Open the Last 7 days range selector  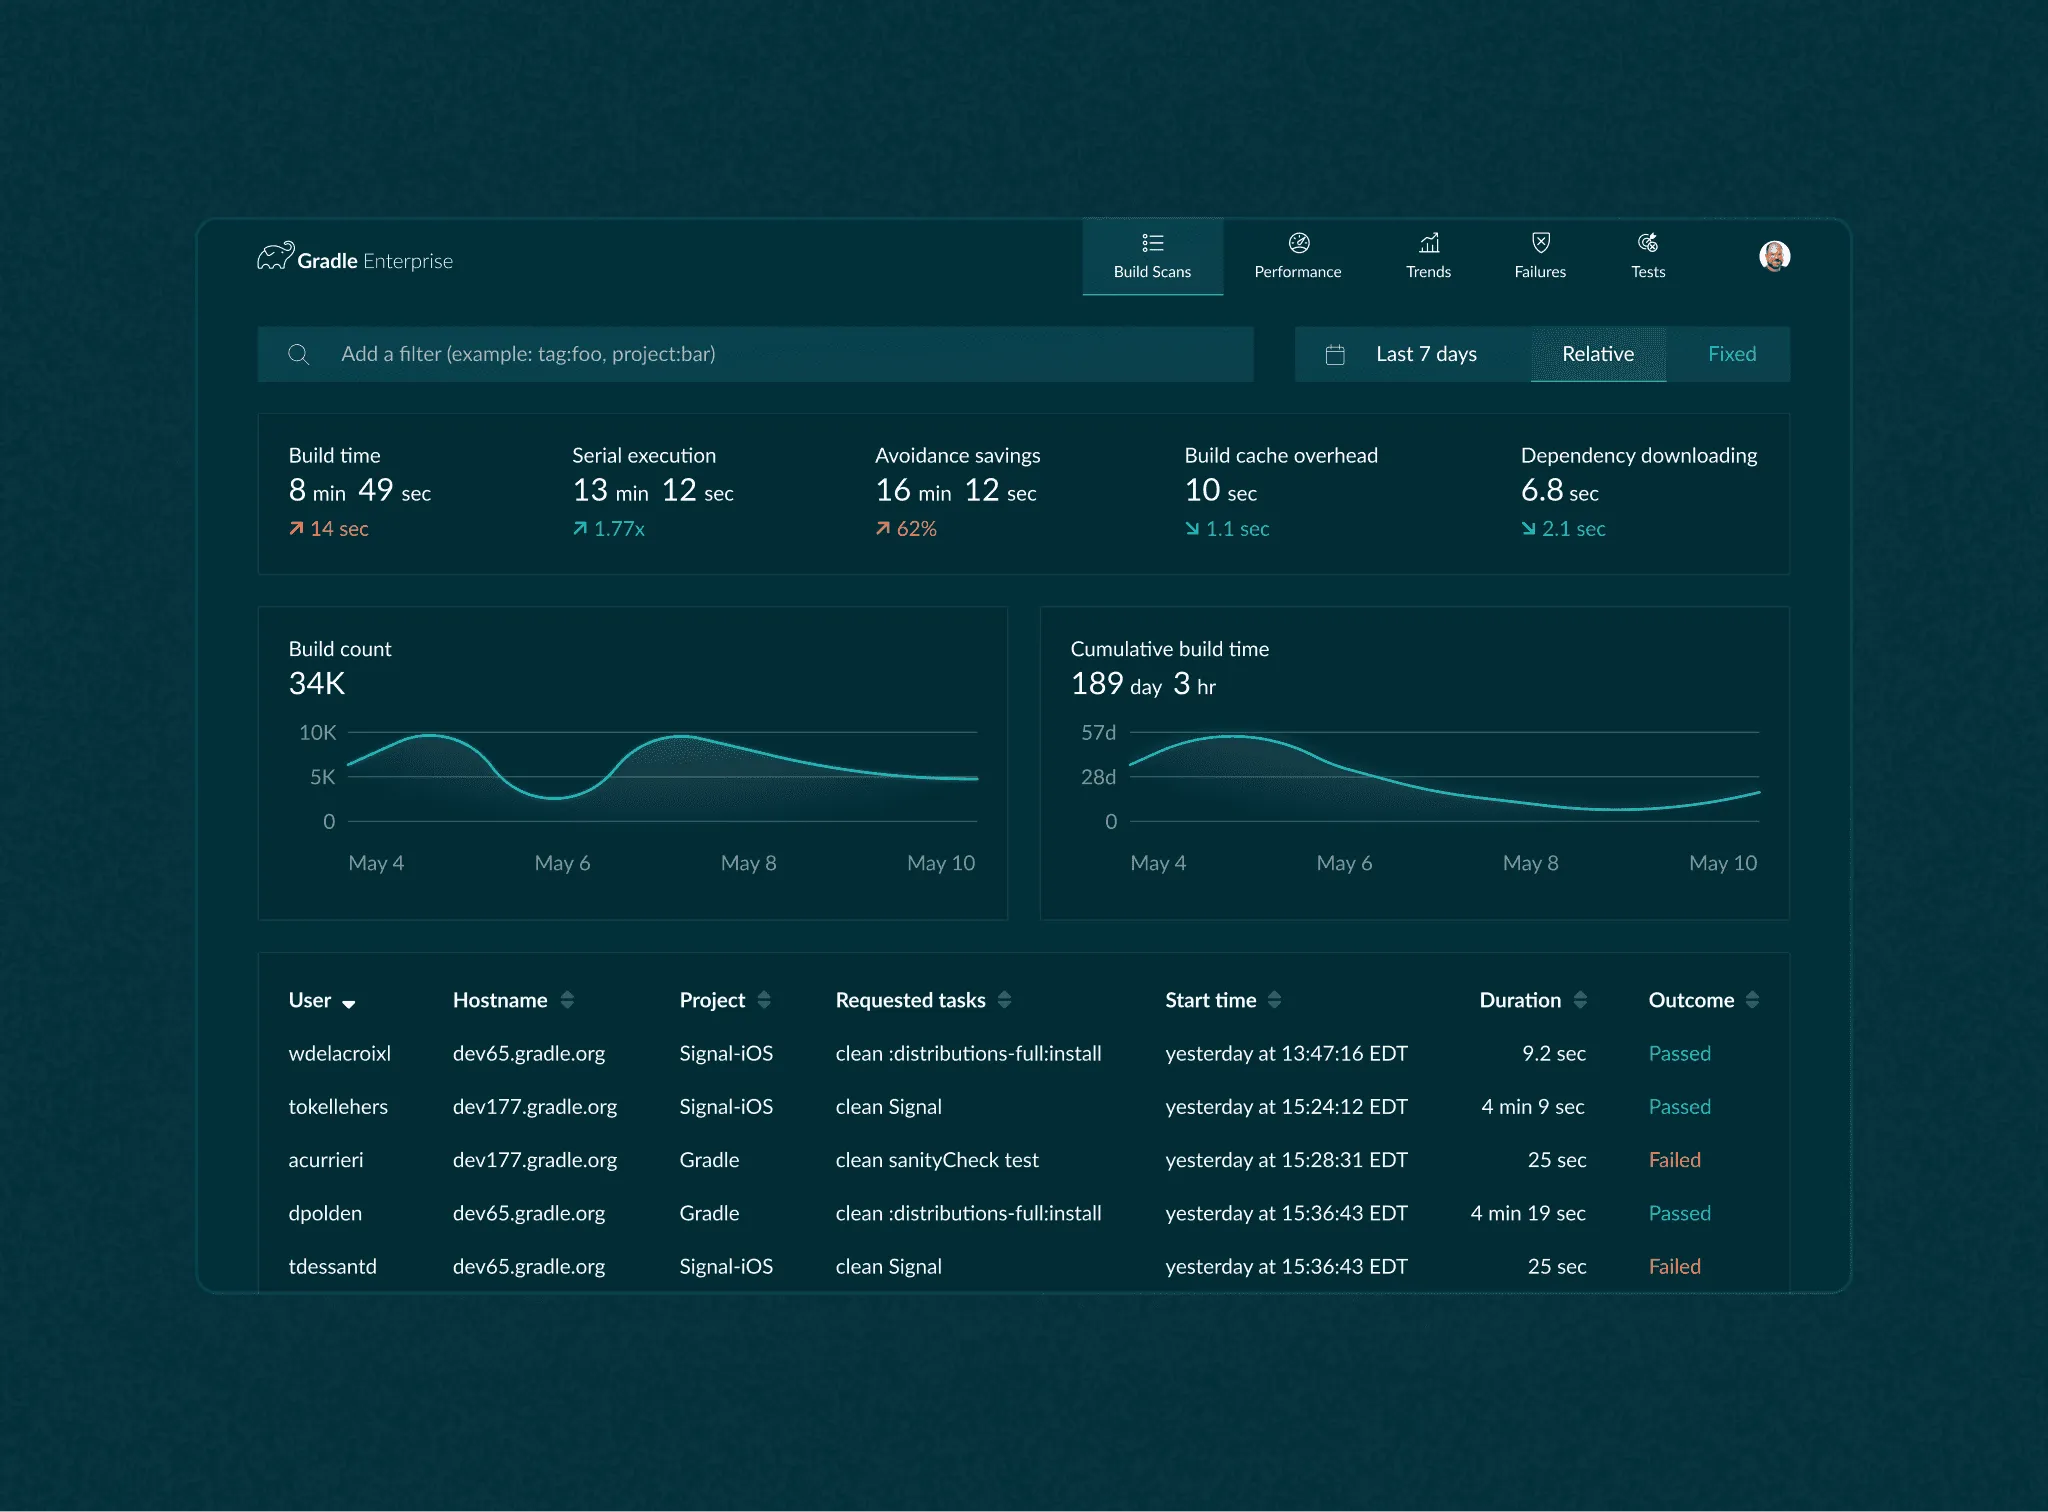(1425, 354)
